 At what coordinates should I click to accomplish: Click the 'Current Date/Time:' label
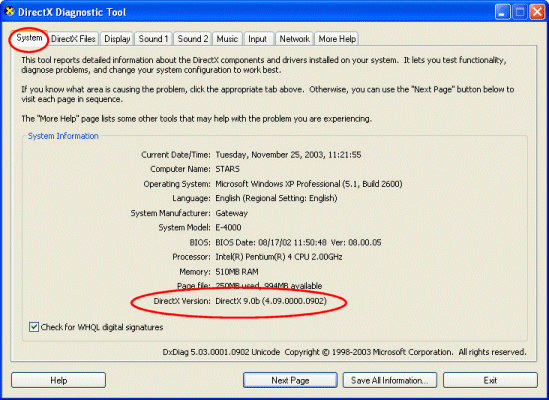pyautogui.click(x=176, y=155)
